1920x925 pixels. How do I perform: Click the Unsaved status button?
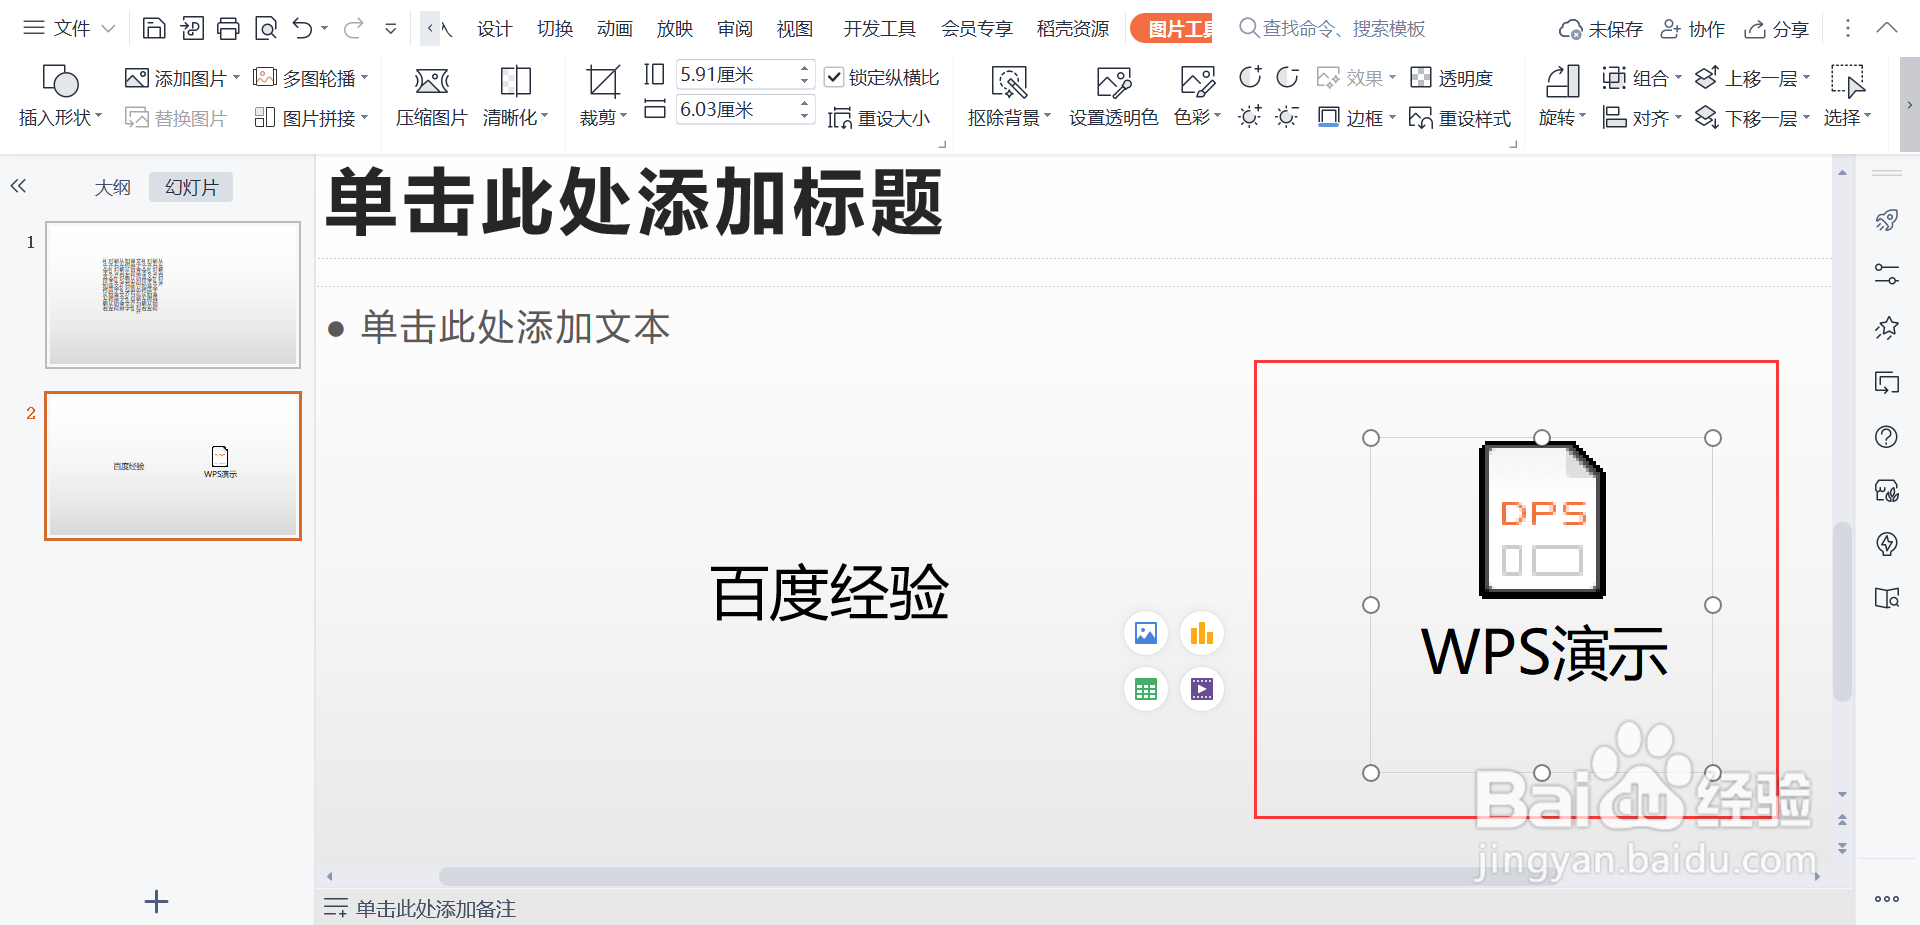pos(1601,29)
